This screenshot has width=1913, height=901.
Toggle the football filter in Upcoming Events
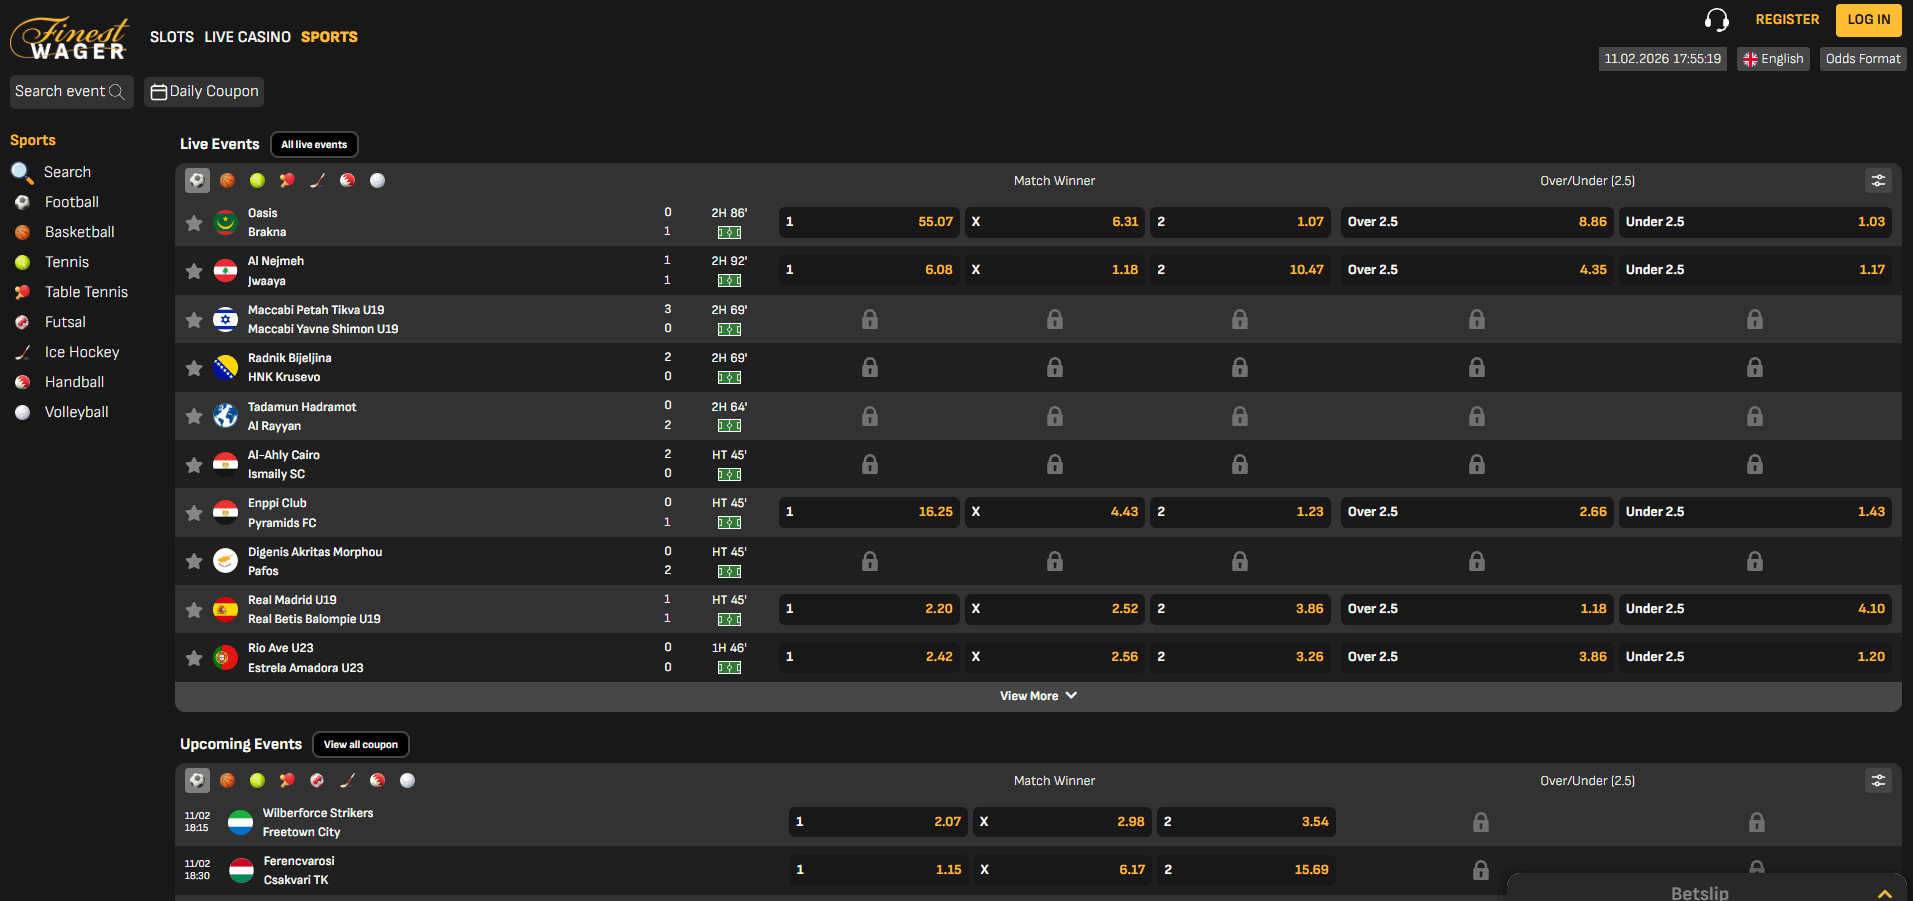point(196,780)
